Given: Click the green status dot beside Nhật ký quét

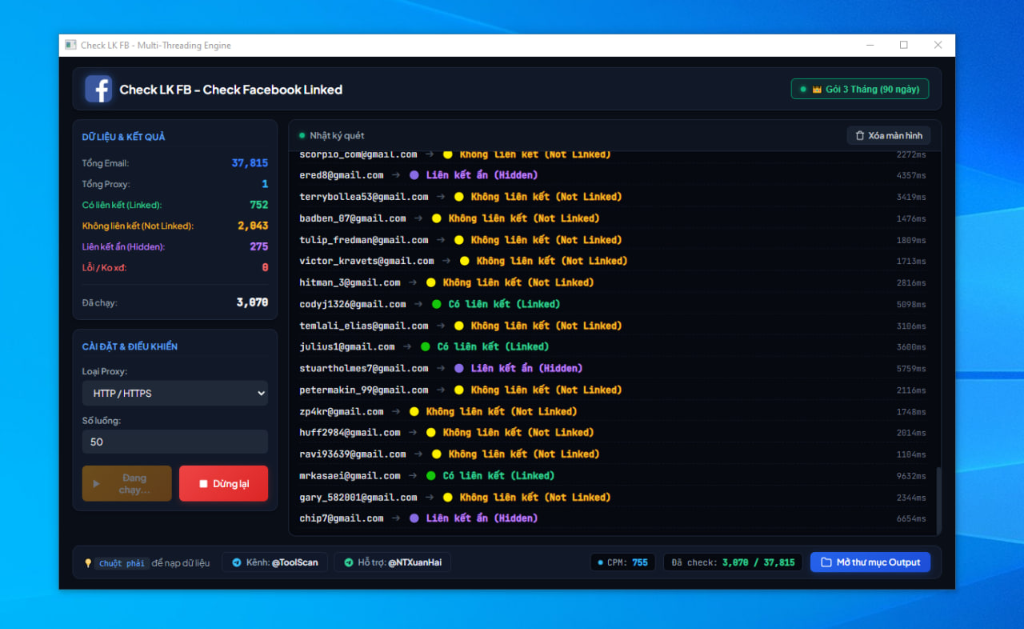Looking at the screenshot, I should 302,136.
